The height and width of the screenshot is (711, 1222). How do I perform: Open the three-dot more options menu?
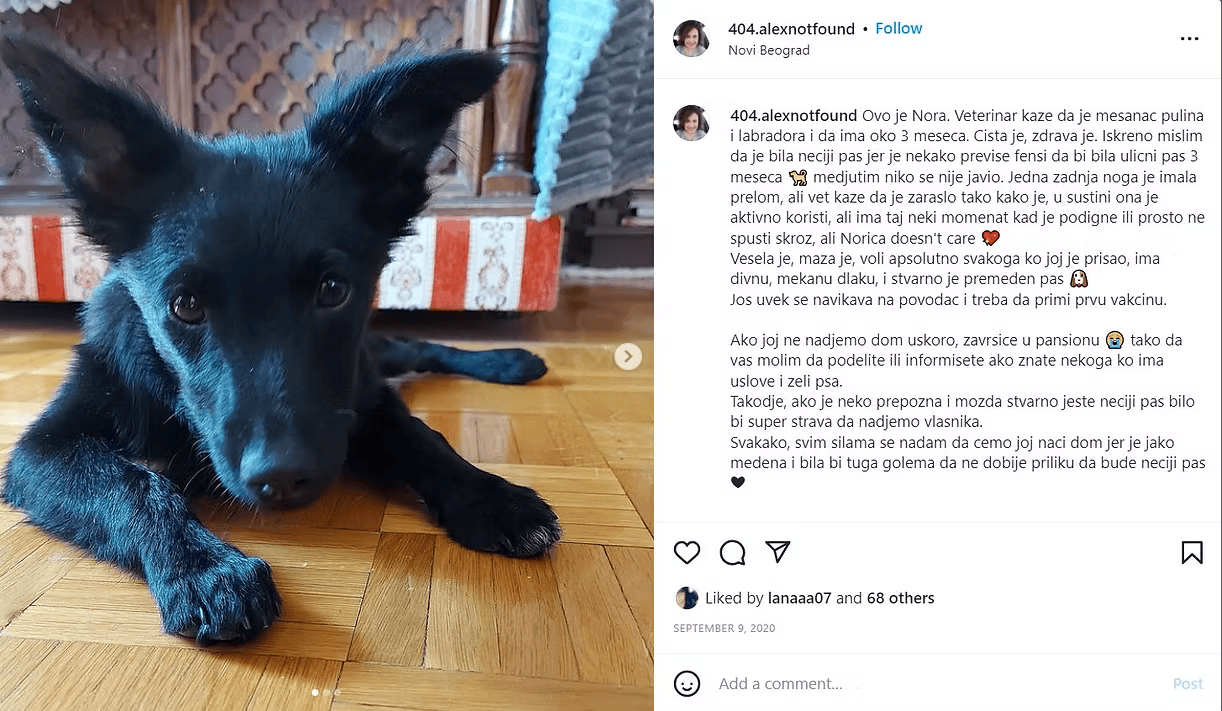(1189, 39)
